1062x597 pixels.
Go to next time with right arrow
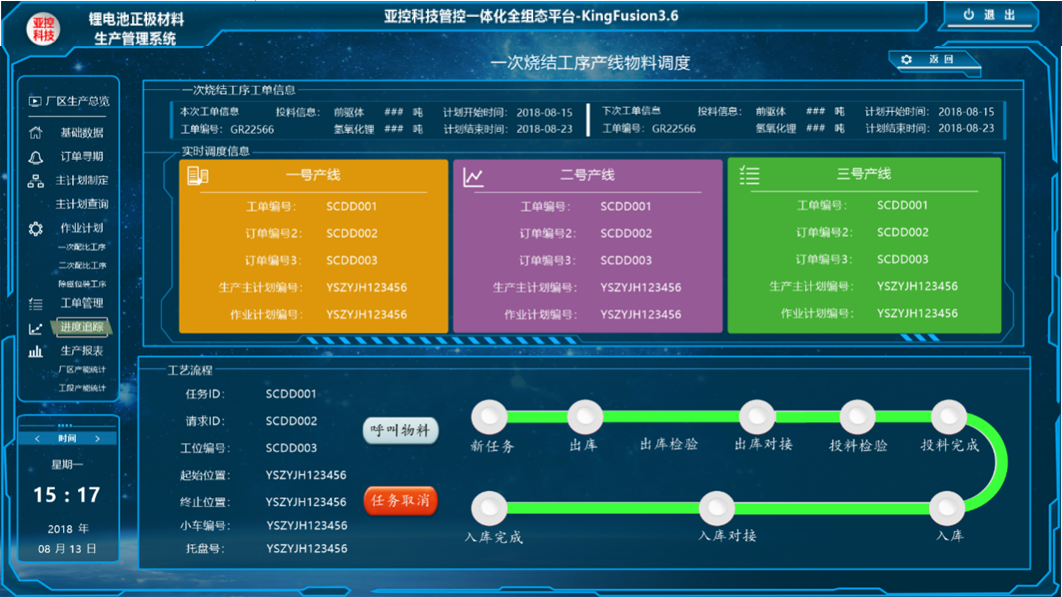point(98,439)
